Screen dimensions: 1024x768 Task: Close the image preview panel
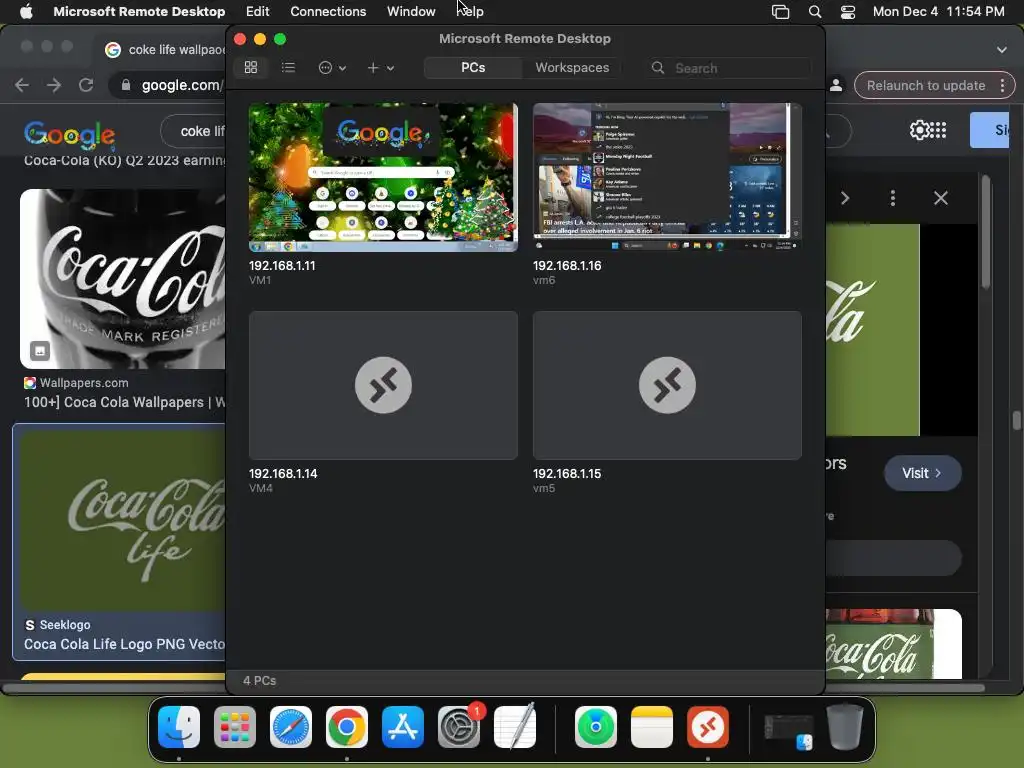tap(940, 198)
